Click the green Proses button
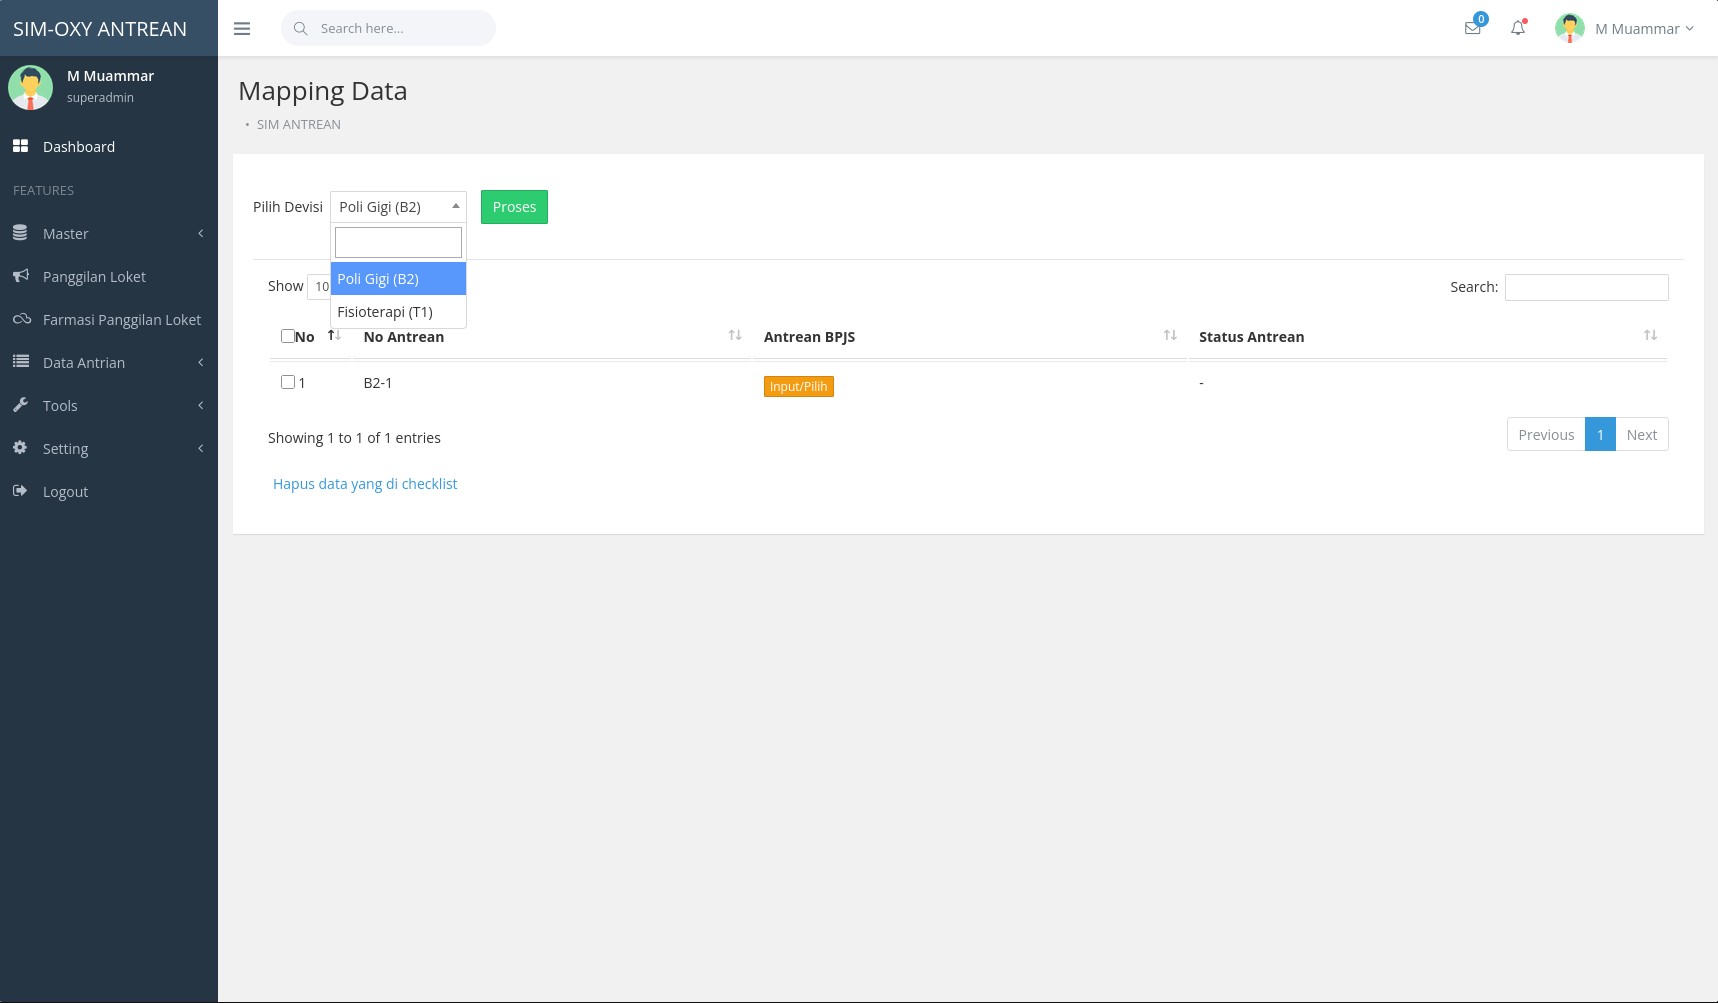1718x1003 pixels. click(x=514, y=207)
